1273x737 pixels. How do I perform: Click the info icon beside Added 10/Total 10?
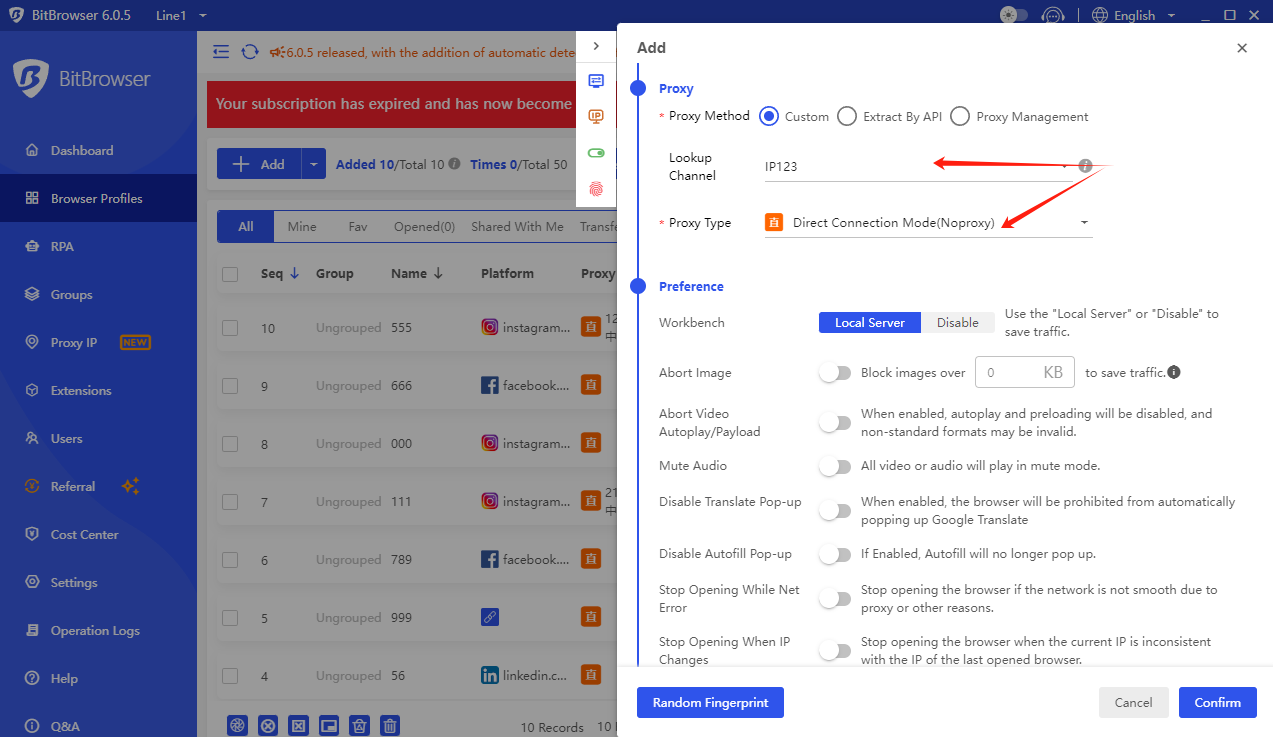pos(454,164)
